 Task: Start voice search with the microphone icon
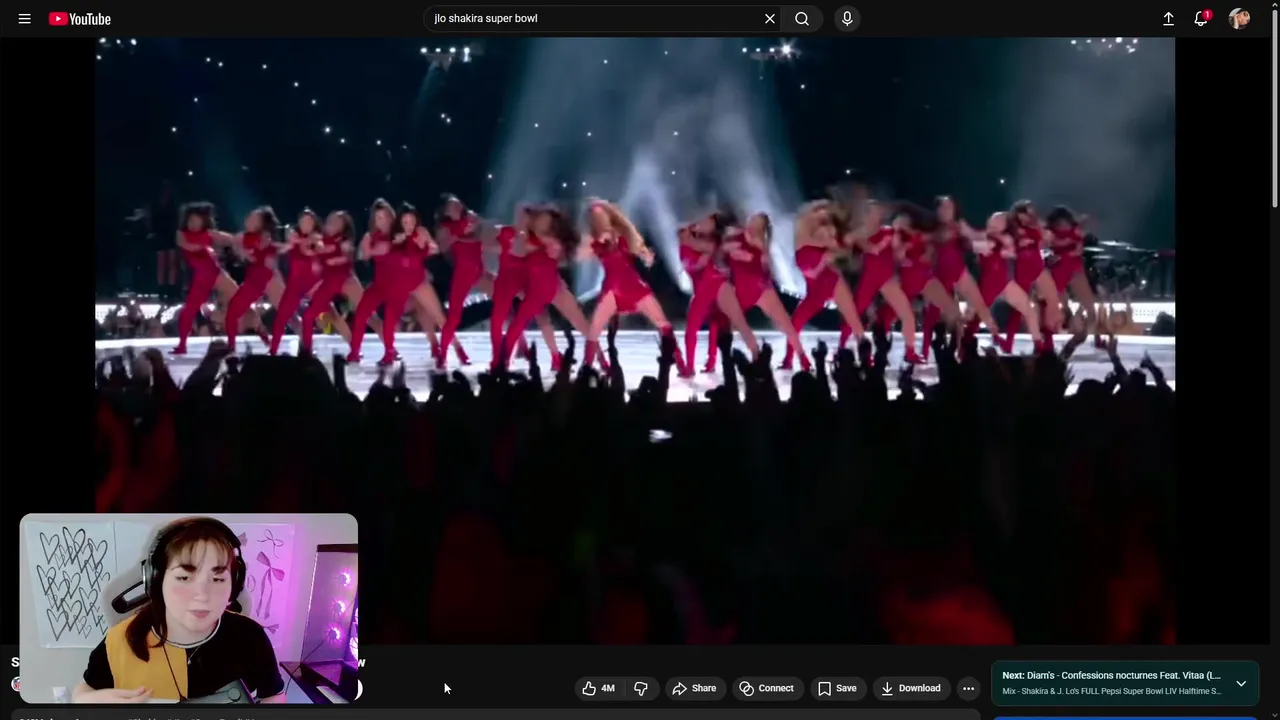click(x=847, y=19)
